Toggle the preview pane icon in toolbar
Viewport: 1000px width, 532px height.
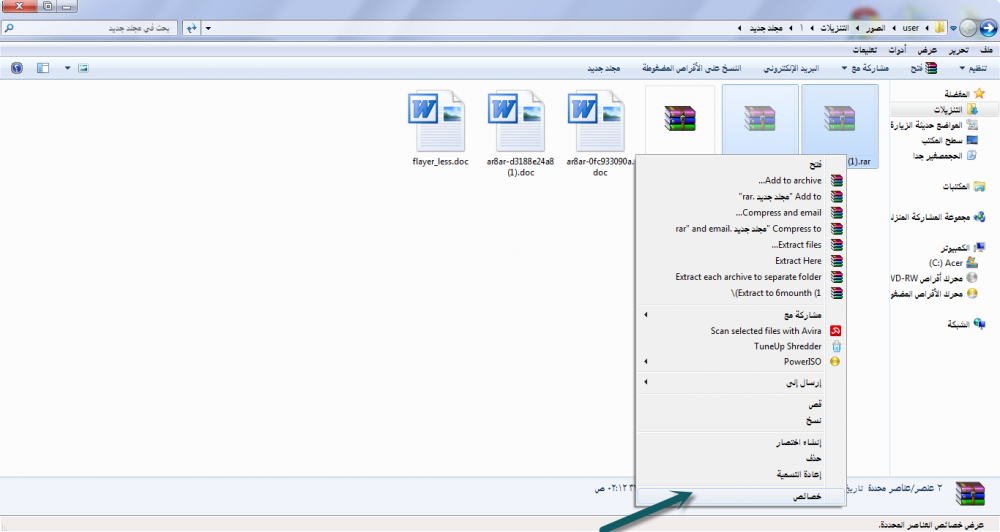coord(42,68)
